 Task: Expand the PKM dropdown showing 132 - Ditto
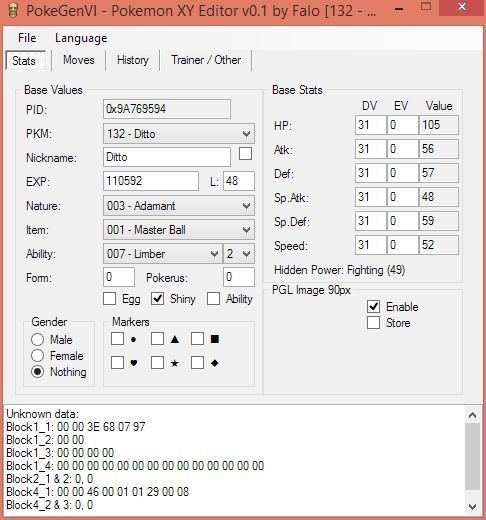click(x=179, y=134)
